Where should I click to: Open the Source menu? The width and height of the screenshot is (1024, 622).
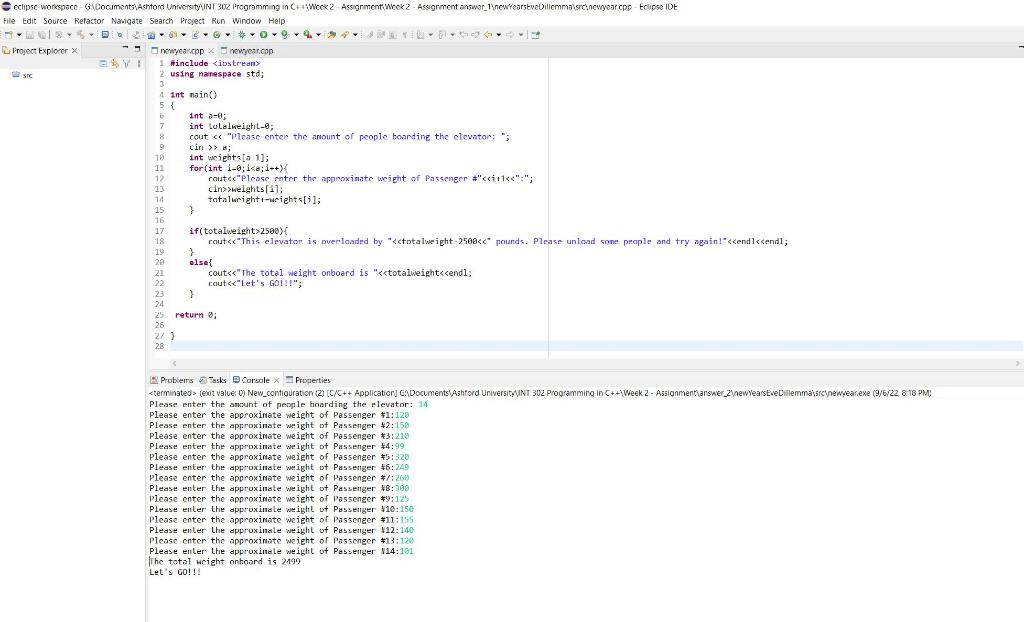55,21
